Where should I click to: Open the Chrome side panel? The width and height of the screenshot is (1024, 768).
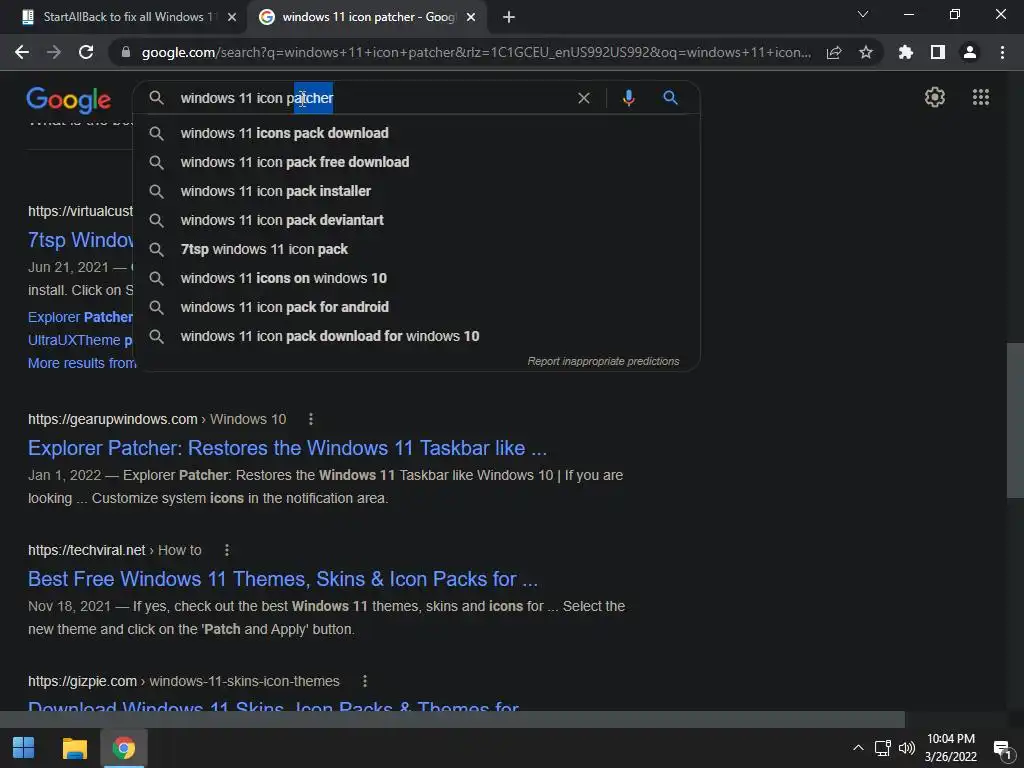click(x=938, y=52)
